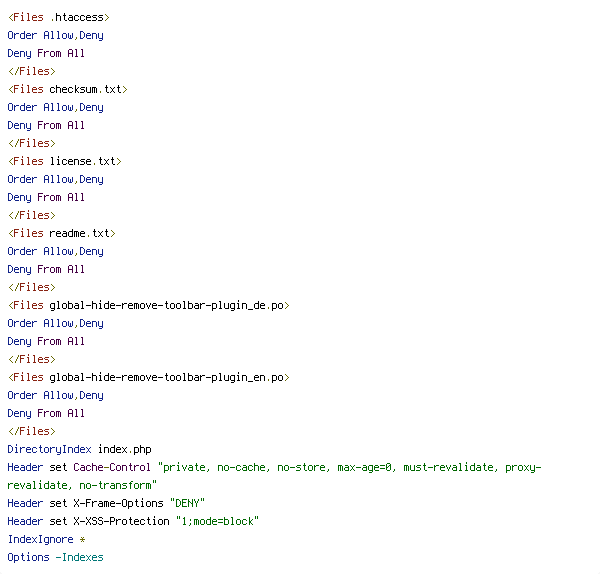The image size is (600, 574).
Task: Click 'Deny From All' under plugin_de.po
Action: 46,341
